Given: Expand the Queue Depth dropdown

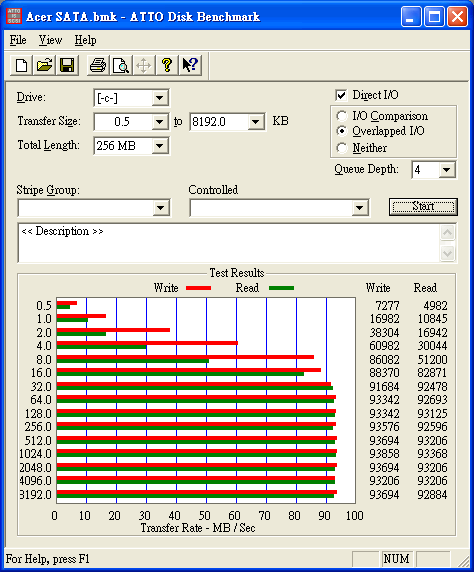Looking at the screenshot, I should coord(433,170).
